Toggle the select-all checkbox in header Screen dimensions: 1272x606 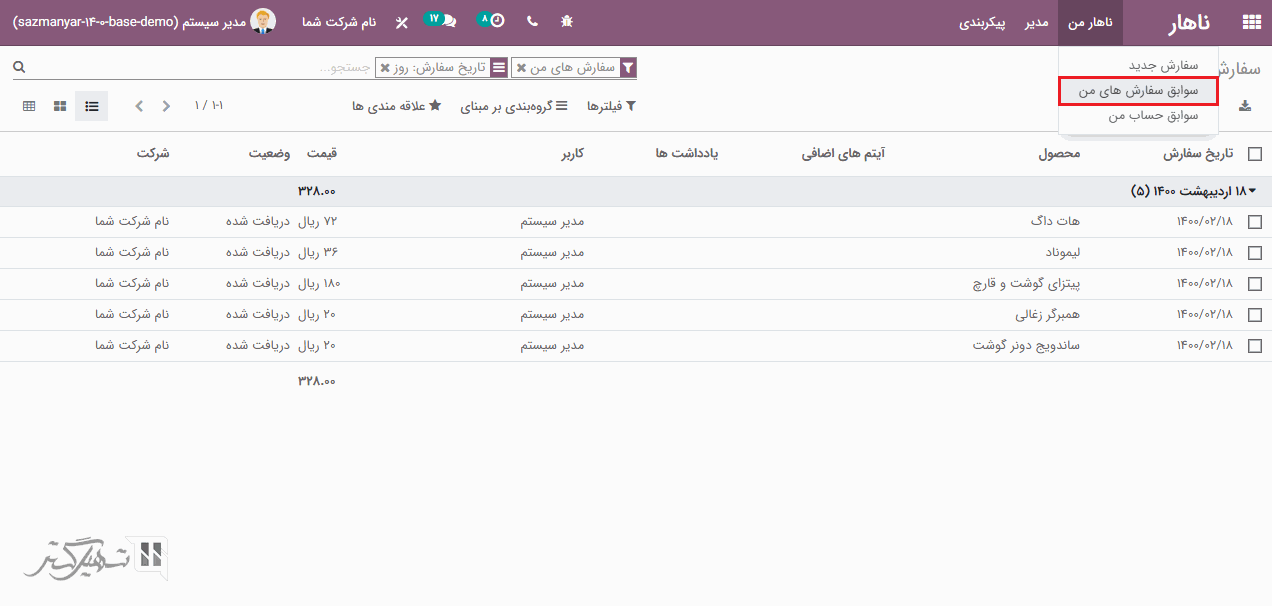pos(1254,154)
